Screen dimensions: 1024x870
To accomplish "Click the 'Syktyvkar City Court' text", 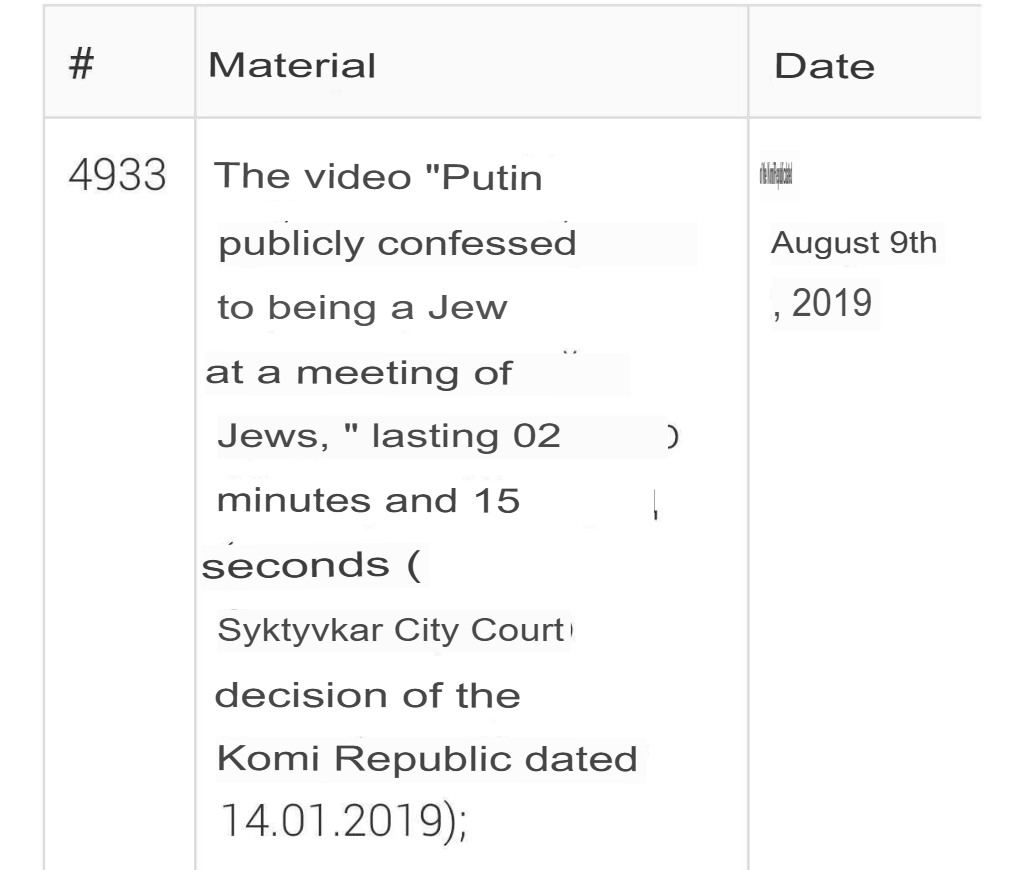I will (391, 630).
